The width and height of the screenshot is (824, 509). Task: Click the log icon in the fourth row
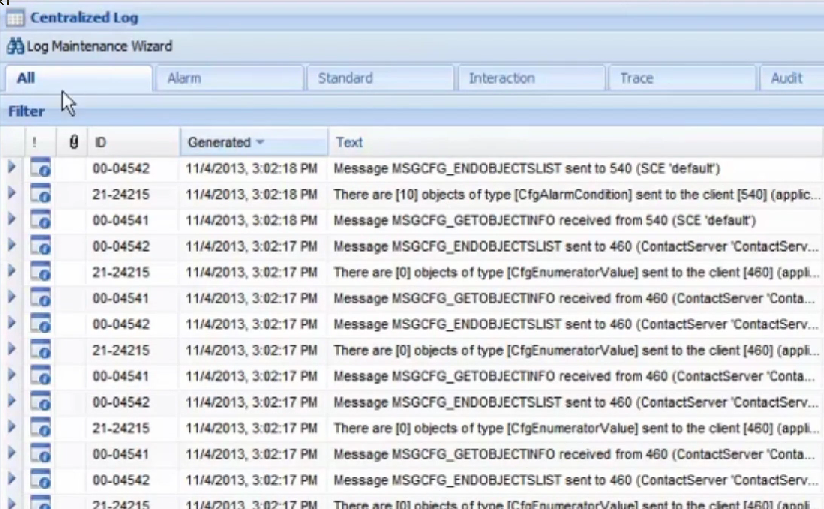pyautogui.click(x=40, y=246)
